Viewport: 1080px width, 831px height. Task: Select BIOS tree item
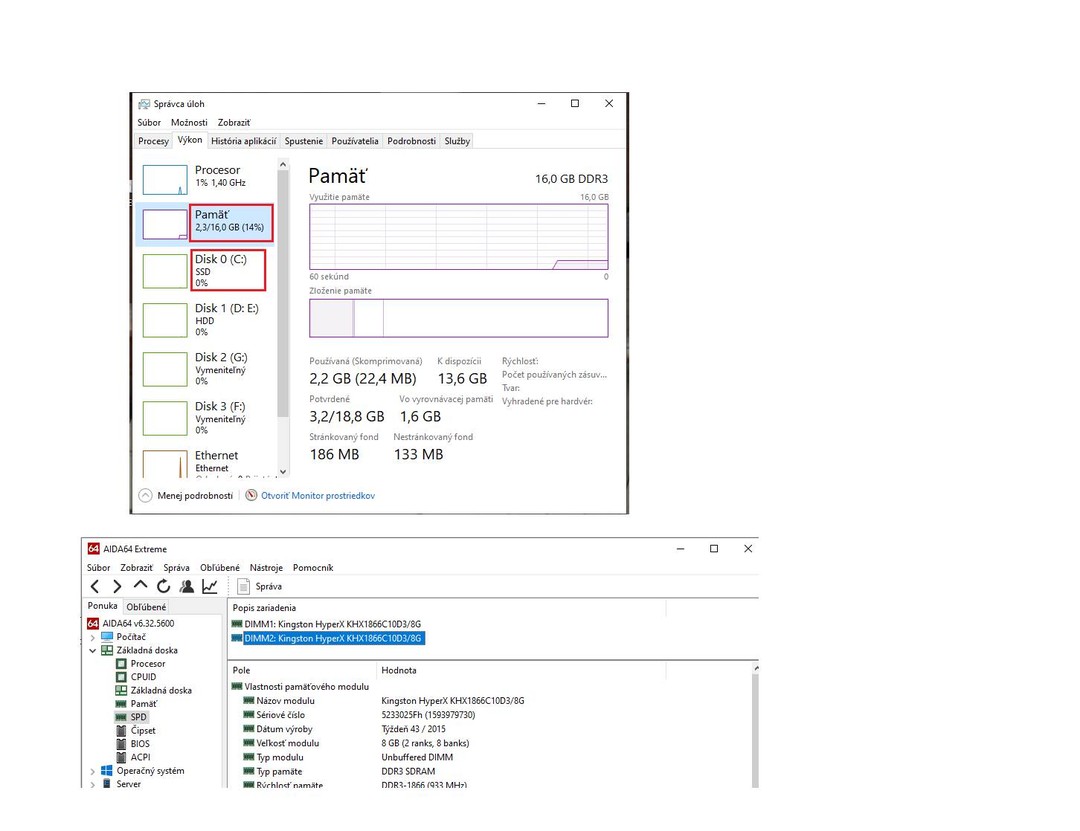[133, 744]
